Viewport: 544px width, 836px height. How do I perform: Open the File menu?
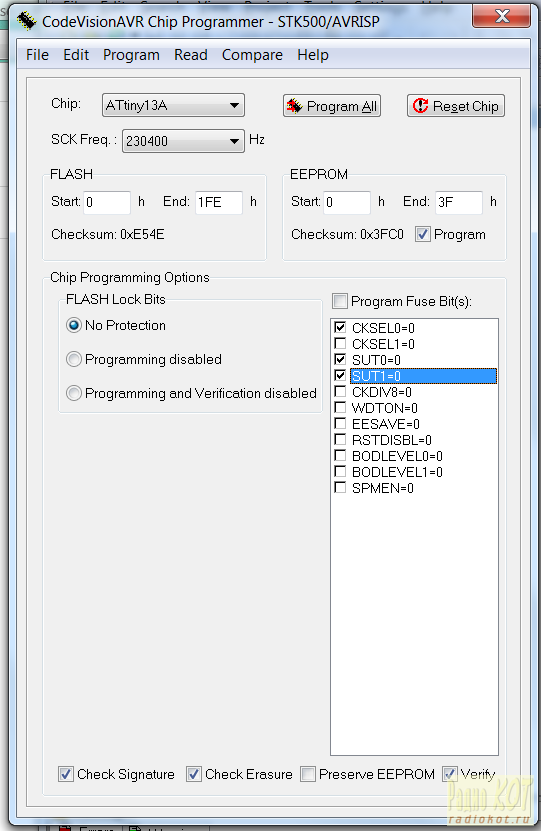pos(37,55)
